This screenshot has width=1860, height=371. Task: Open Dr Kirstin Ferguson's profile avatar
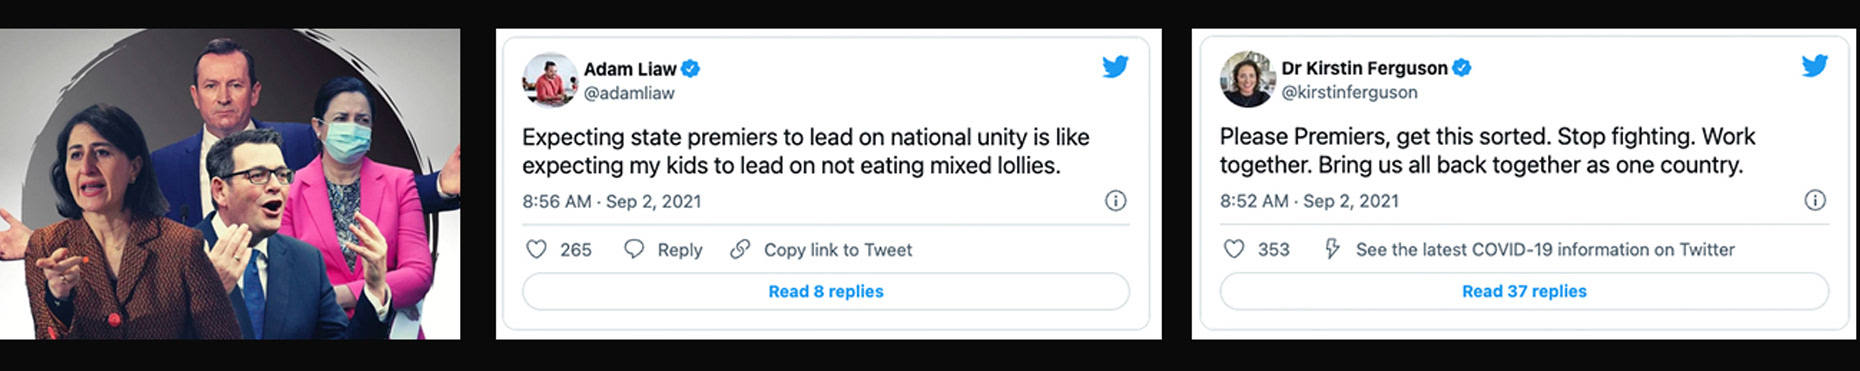click(x=1247, y=79)
